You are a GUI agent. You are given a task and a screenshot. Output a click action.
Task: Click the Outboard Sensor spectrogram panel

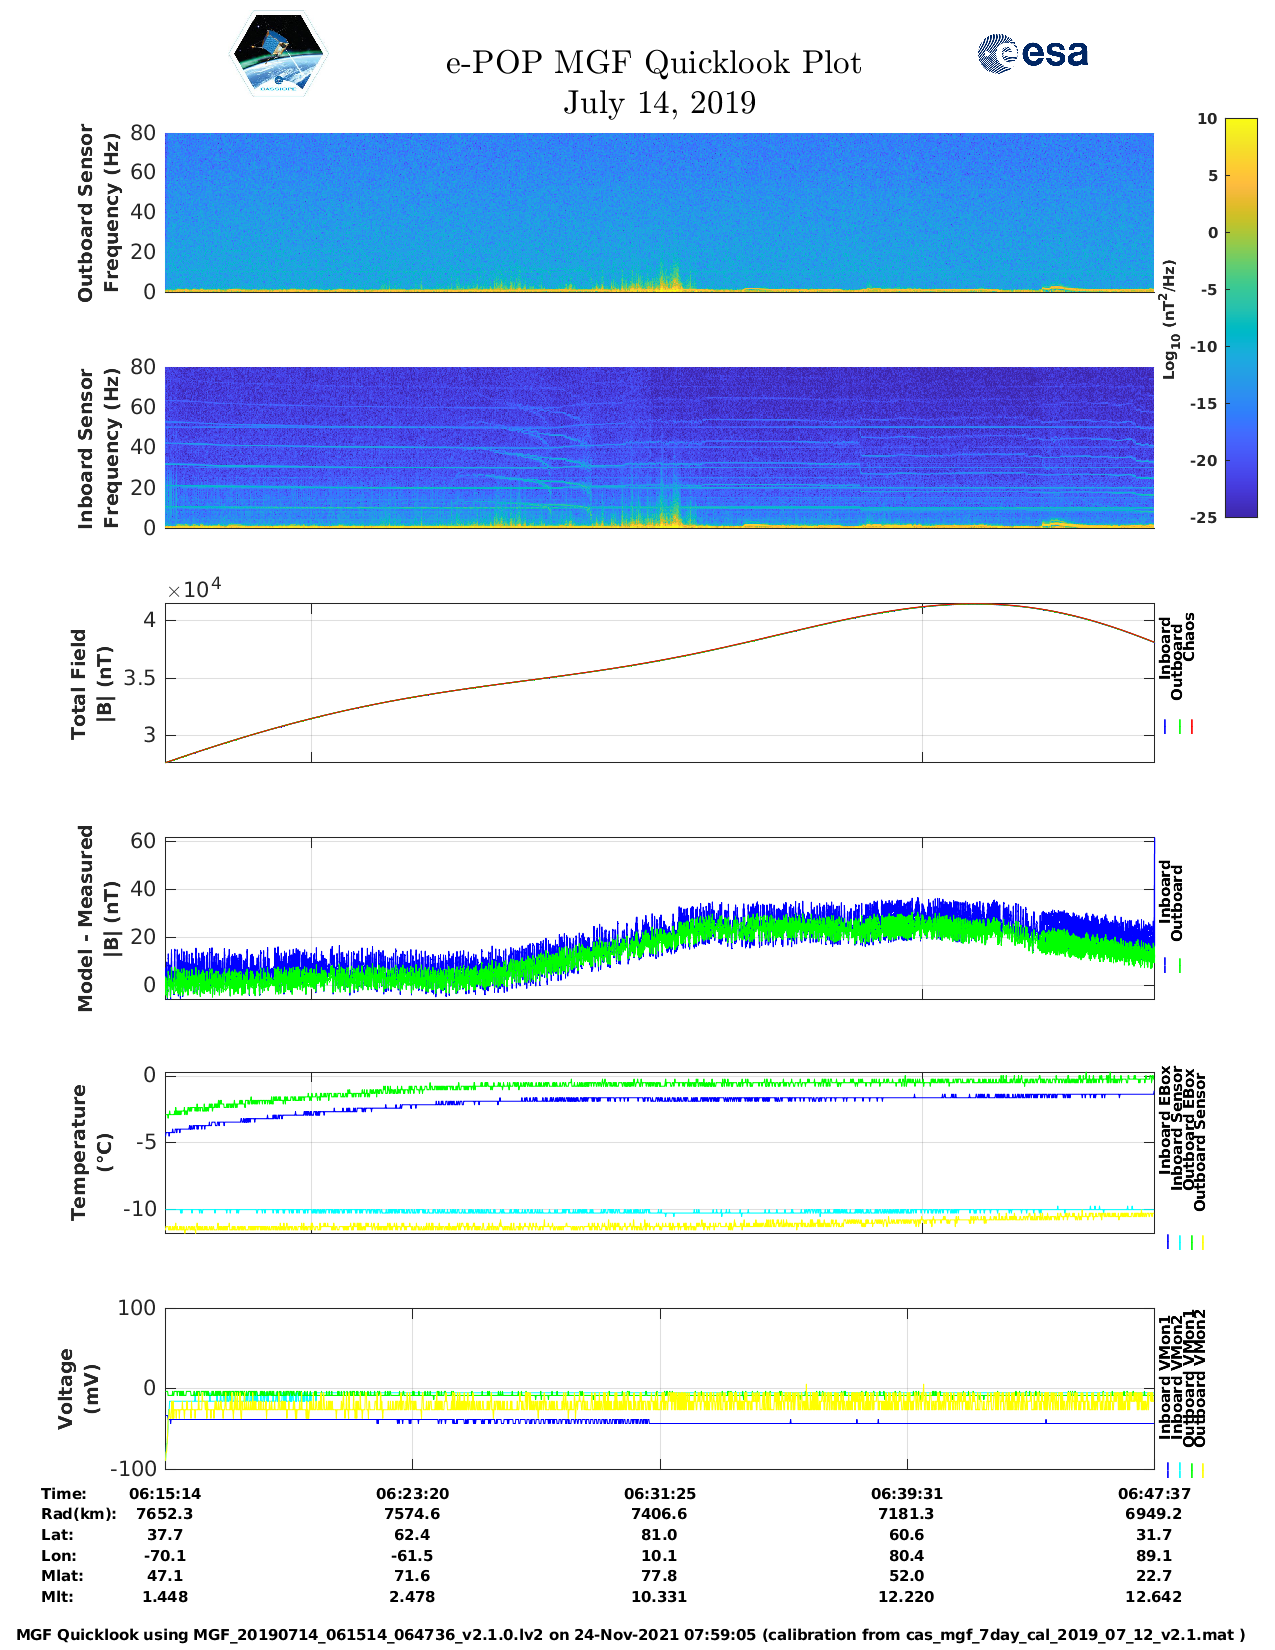(x=659, y=212)
